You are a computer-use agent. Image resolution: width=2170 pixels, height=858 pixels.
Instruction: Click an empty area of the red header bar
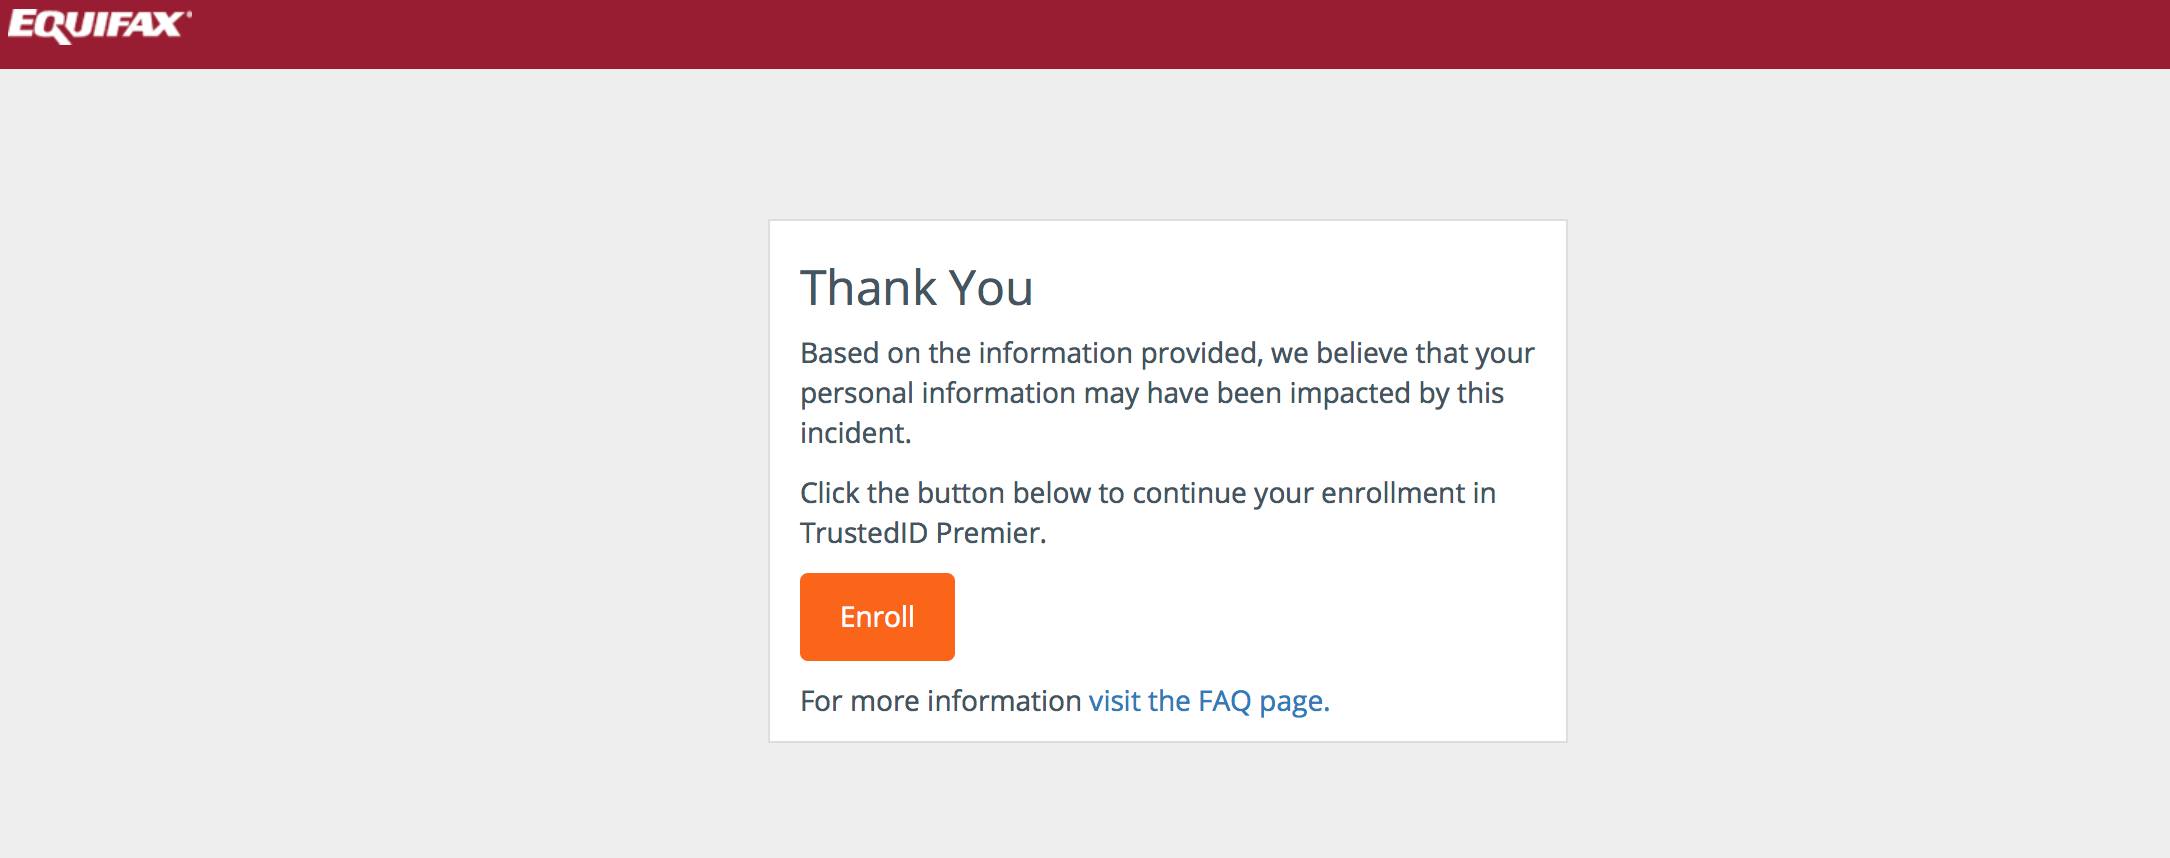[1200, 34]
